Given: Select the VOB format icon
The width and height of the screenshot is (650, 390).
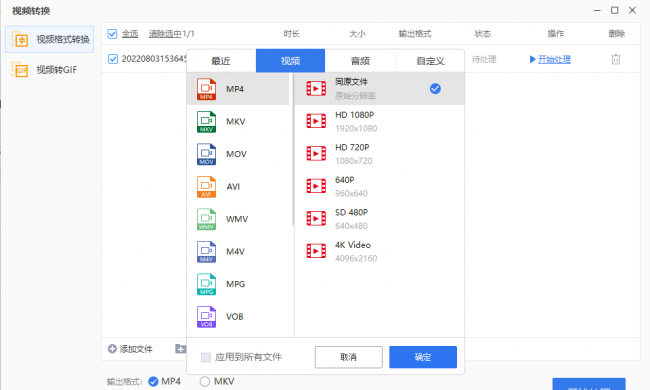Looking at the screenshot, I should (206, 317).
